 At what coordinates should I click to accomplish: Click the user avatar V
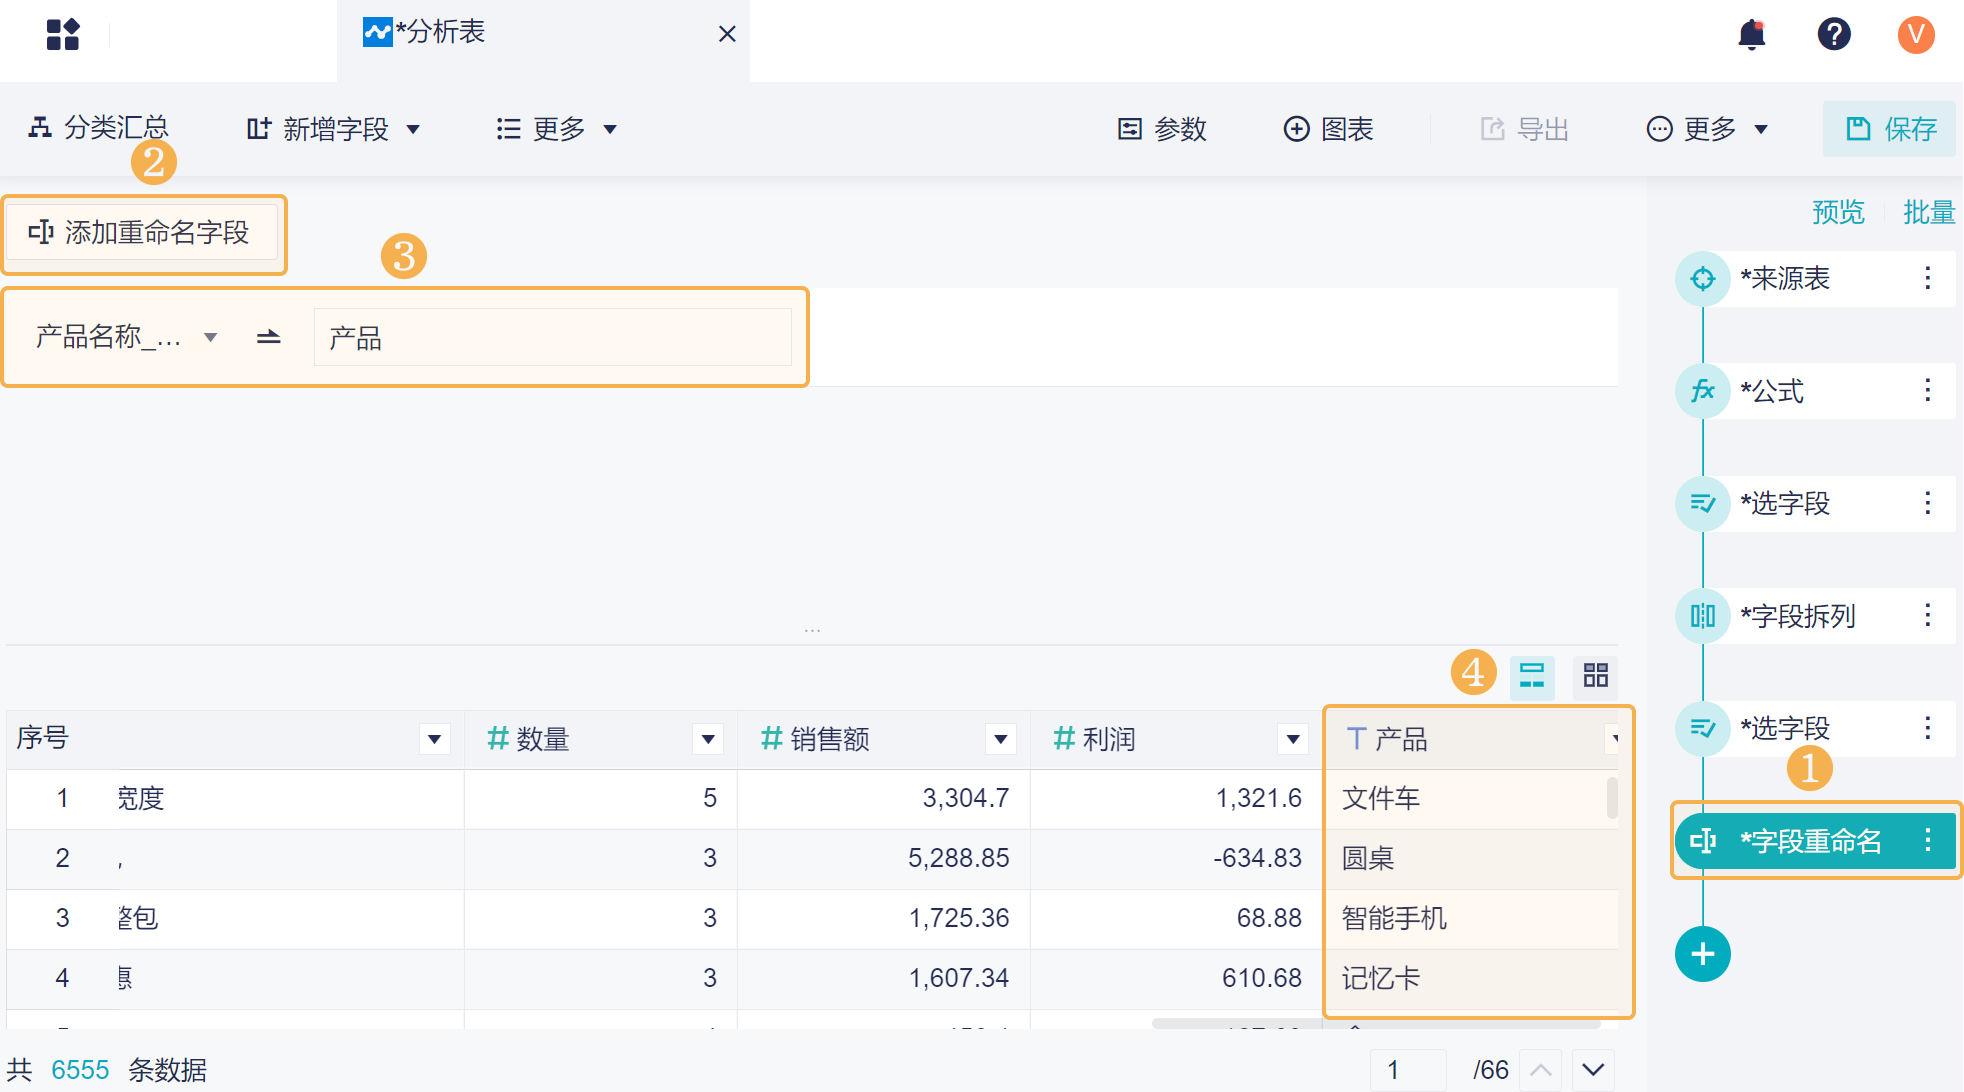(x=1915, y=35)
